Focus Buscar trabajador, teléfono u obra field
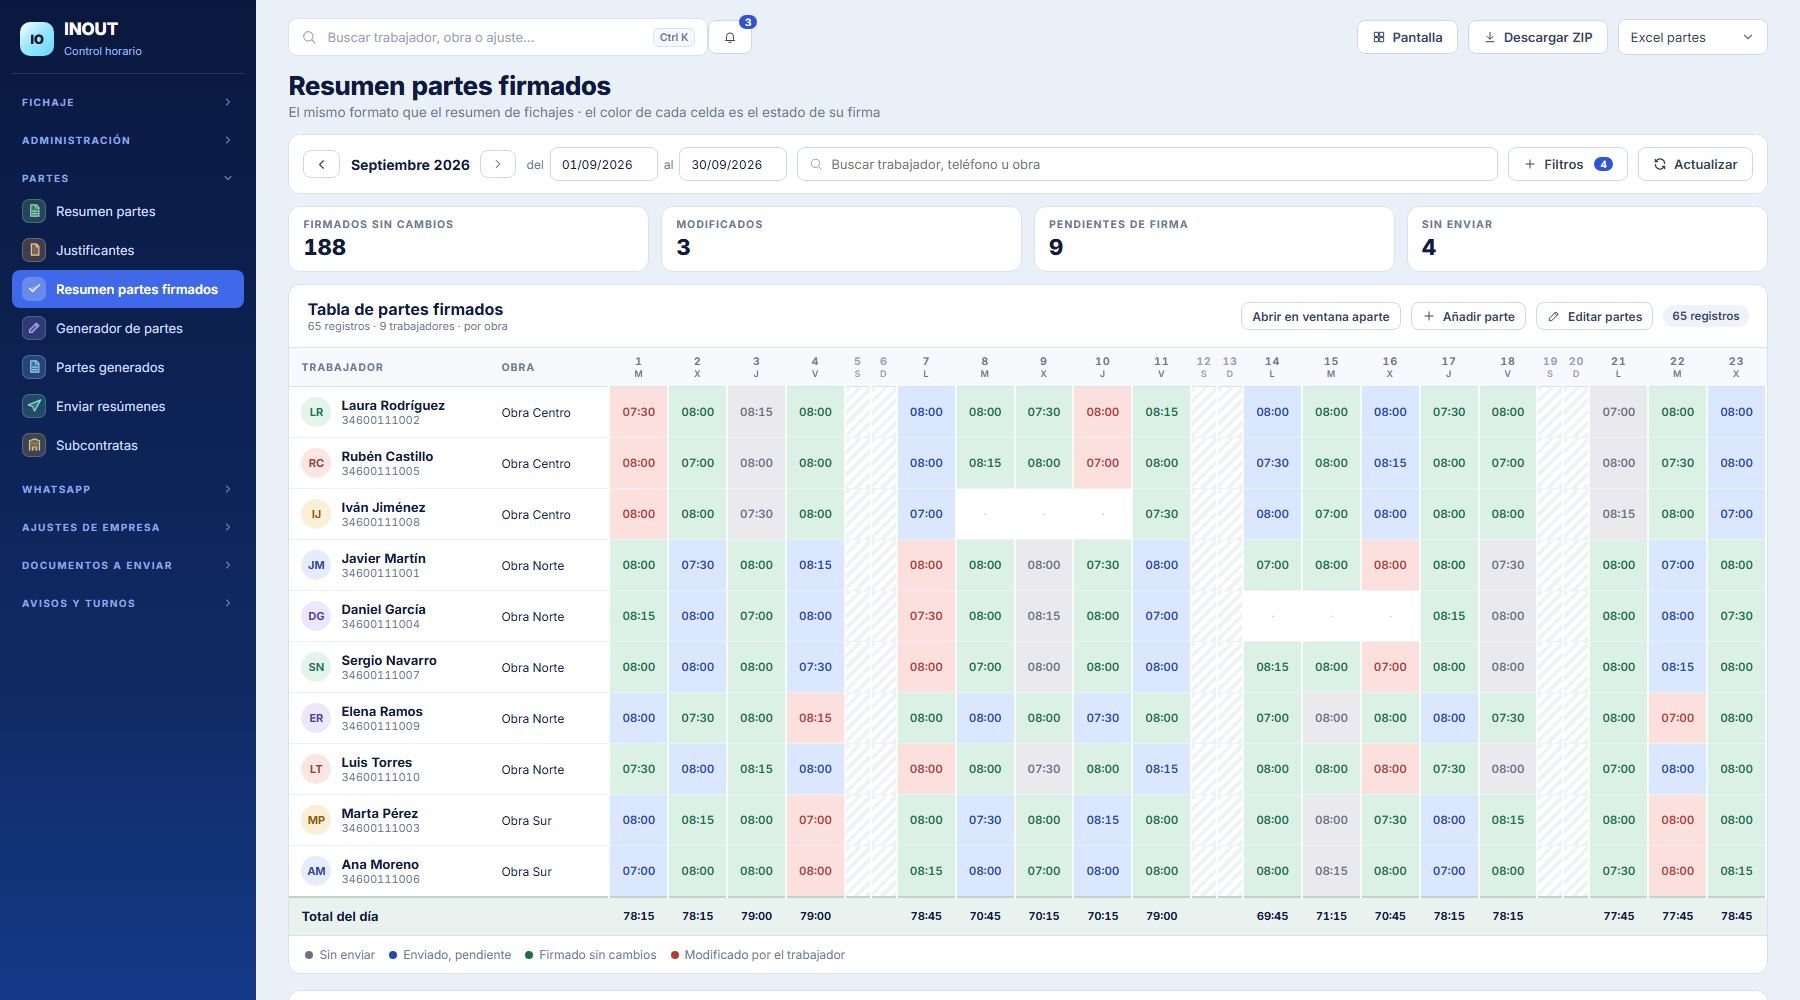Screen dimensions: 1800x1000 tap(1147, 164)
